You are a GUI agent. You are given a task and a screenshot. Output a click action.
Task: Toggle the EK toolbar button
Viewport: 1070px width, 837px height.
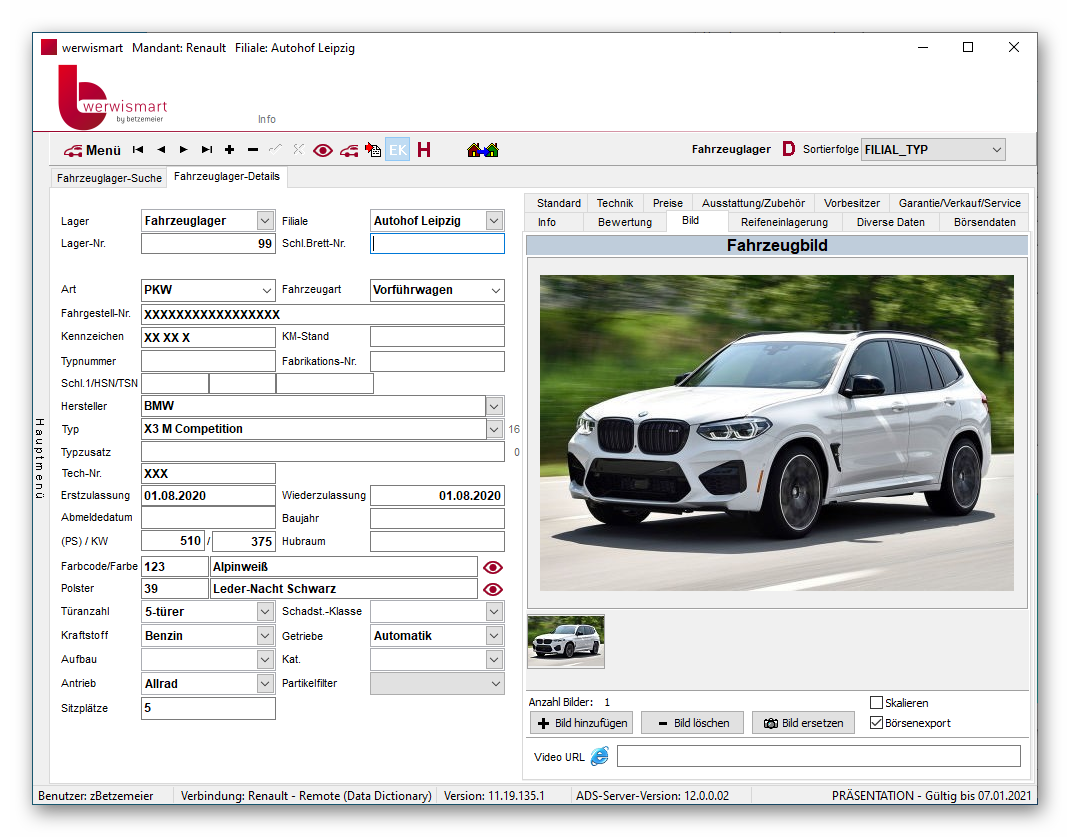click(398, 150)
